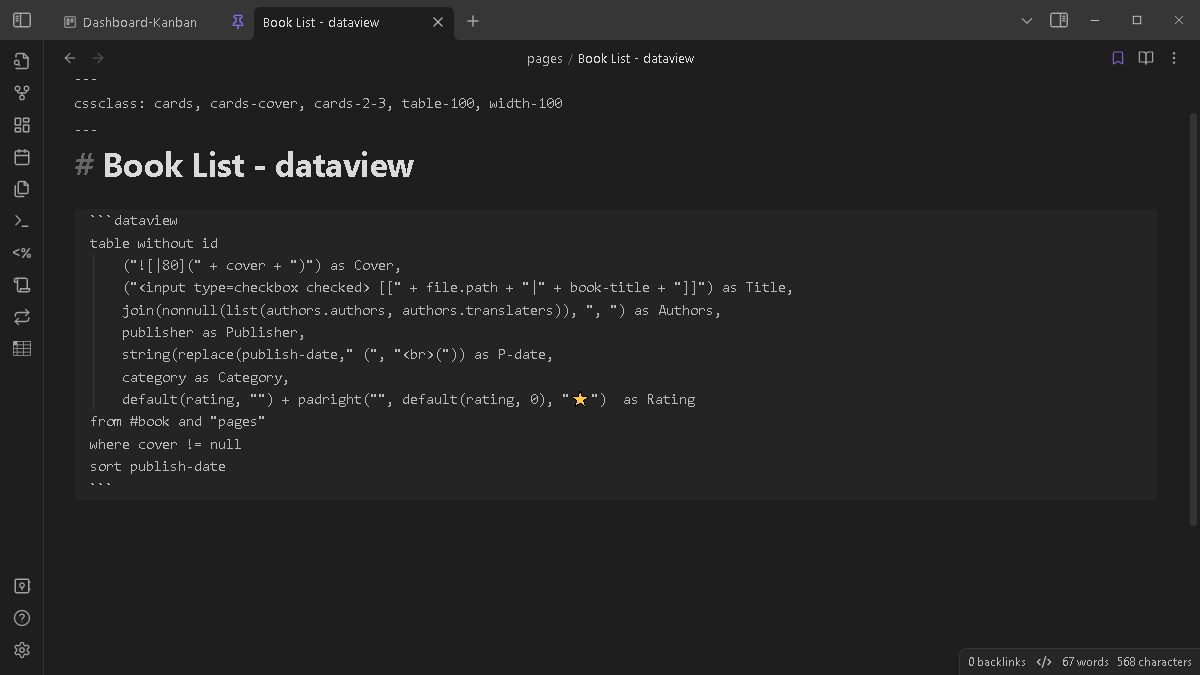Click the 'pages' breadcrumb link
Image resolution: width=1200 pixels, height=675 pixels.
point(545,58)
